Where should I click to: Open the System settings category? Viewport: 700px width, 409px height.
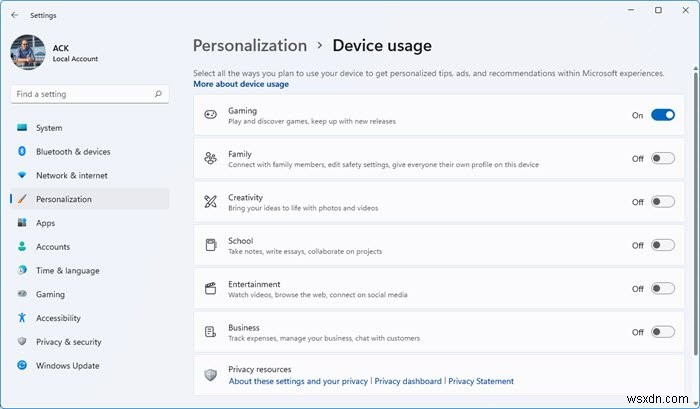pos(49,128)
